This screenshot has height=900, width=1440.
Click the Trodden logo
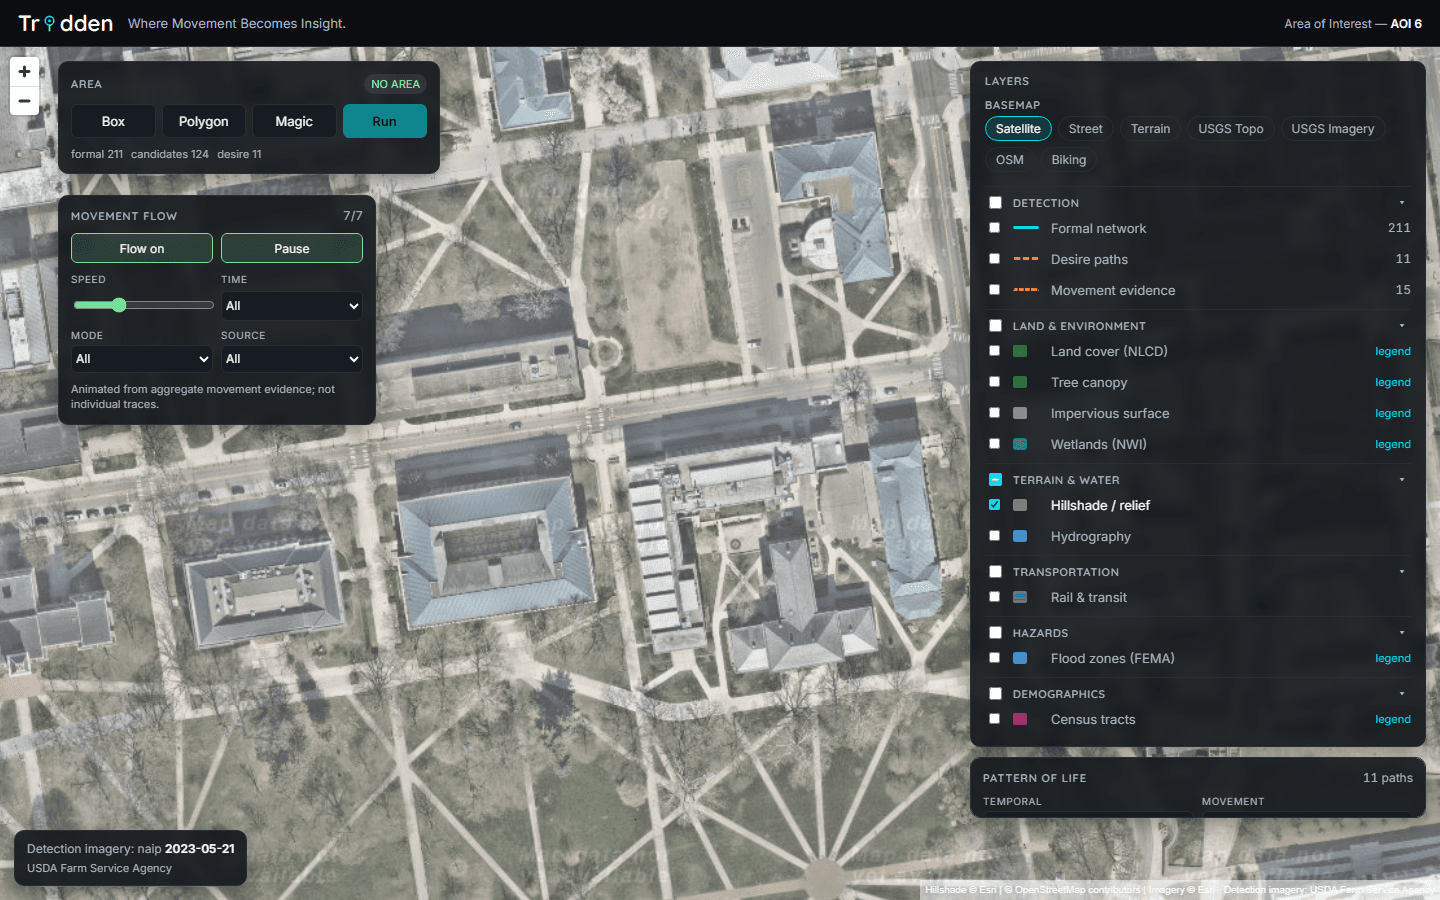pos(66,23)
